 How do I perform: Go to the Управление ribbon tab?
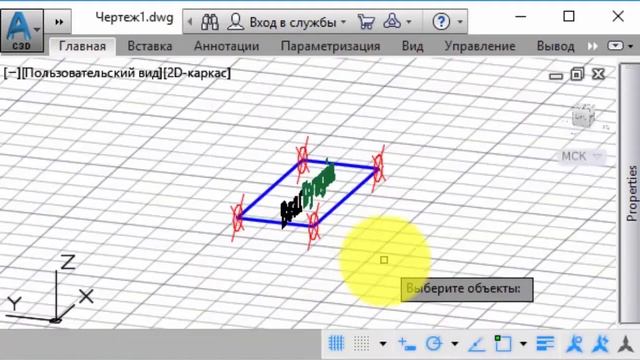(x=480, y=46)
